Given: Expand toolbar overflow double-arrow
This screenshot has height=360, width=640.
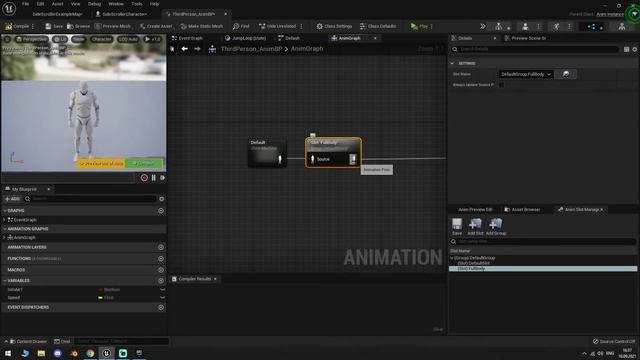Looking at the screenshot, I should pyautogui.click(x=482, y=26).
